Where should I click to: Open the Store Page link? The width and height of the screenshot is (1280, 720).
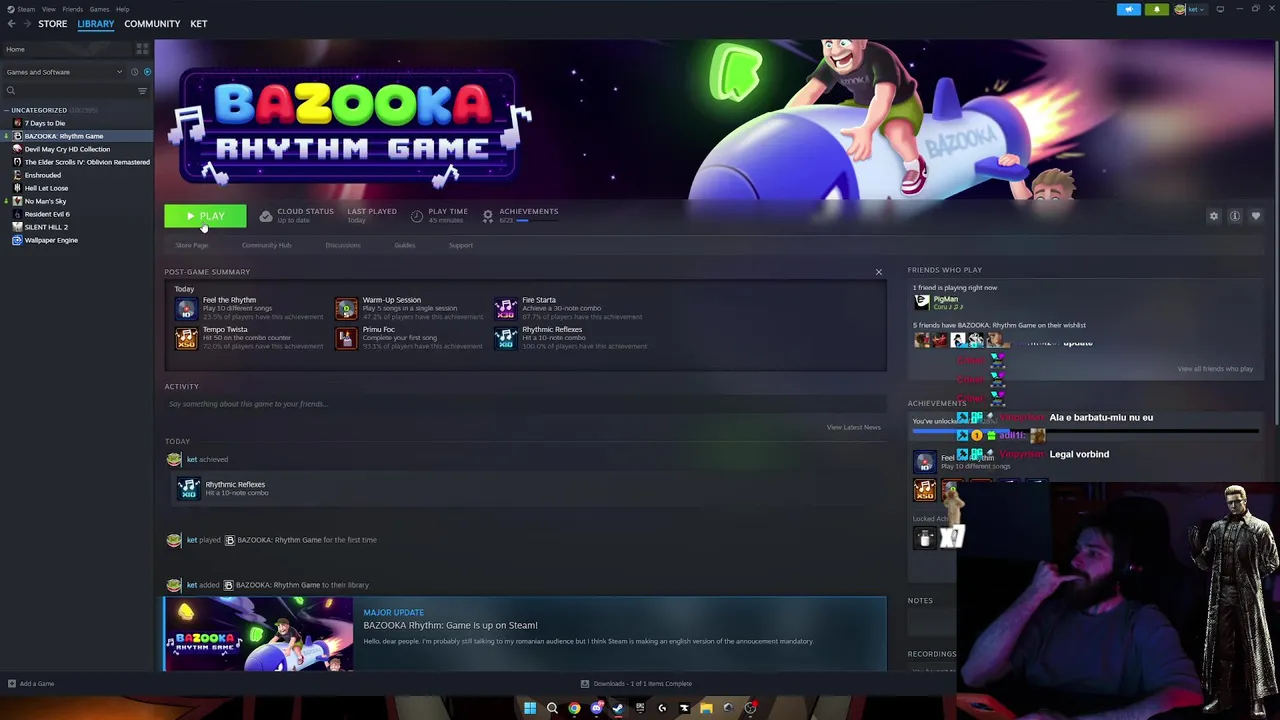[x=192, y=245]
